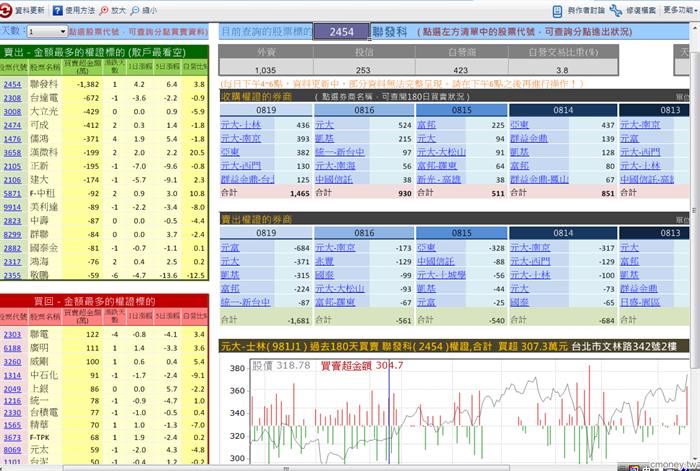700x471 pixels.
Task: Select stock code 2105 正新
Action: 12,166
